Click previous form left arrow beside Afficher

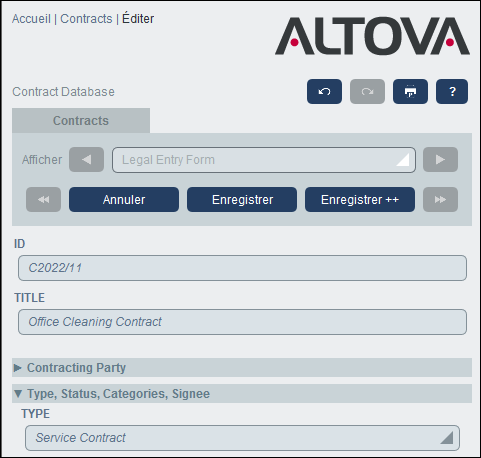point(86,160)
